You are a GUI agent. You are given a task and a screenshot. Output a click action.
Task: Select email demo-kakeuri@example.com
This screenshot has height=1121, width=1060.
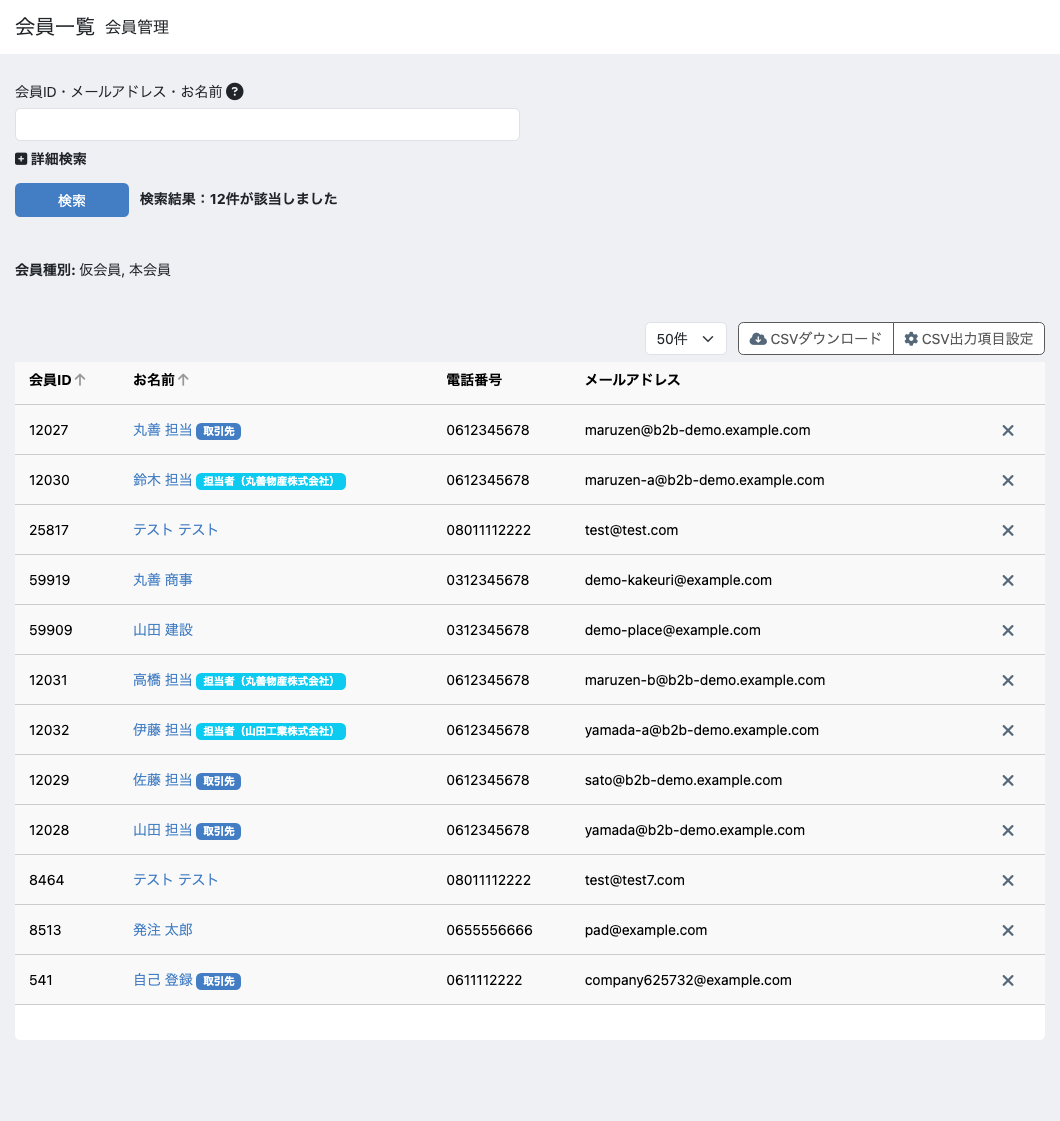[678, 580]
